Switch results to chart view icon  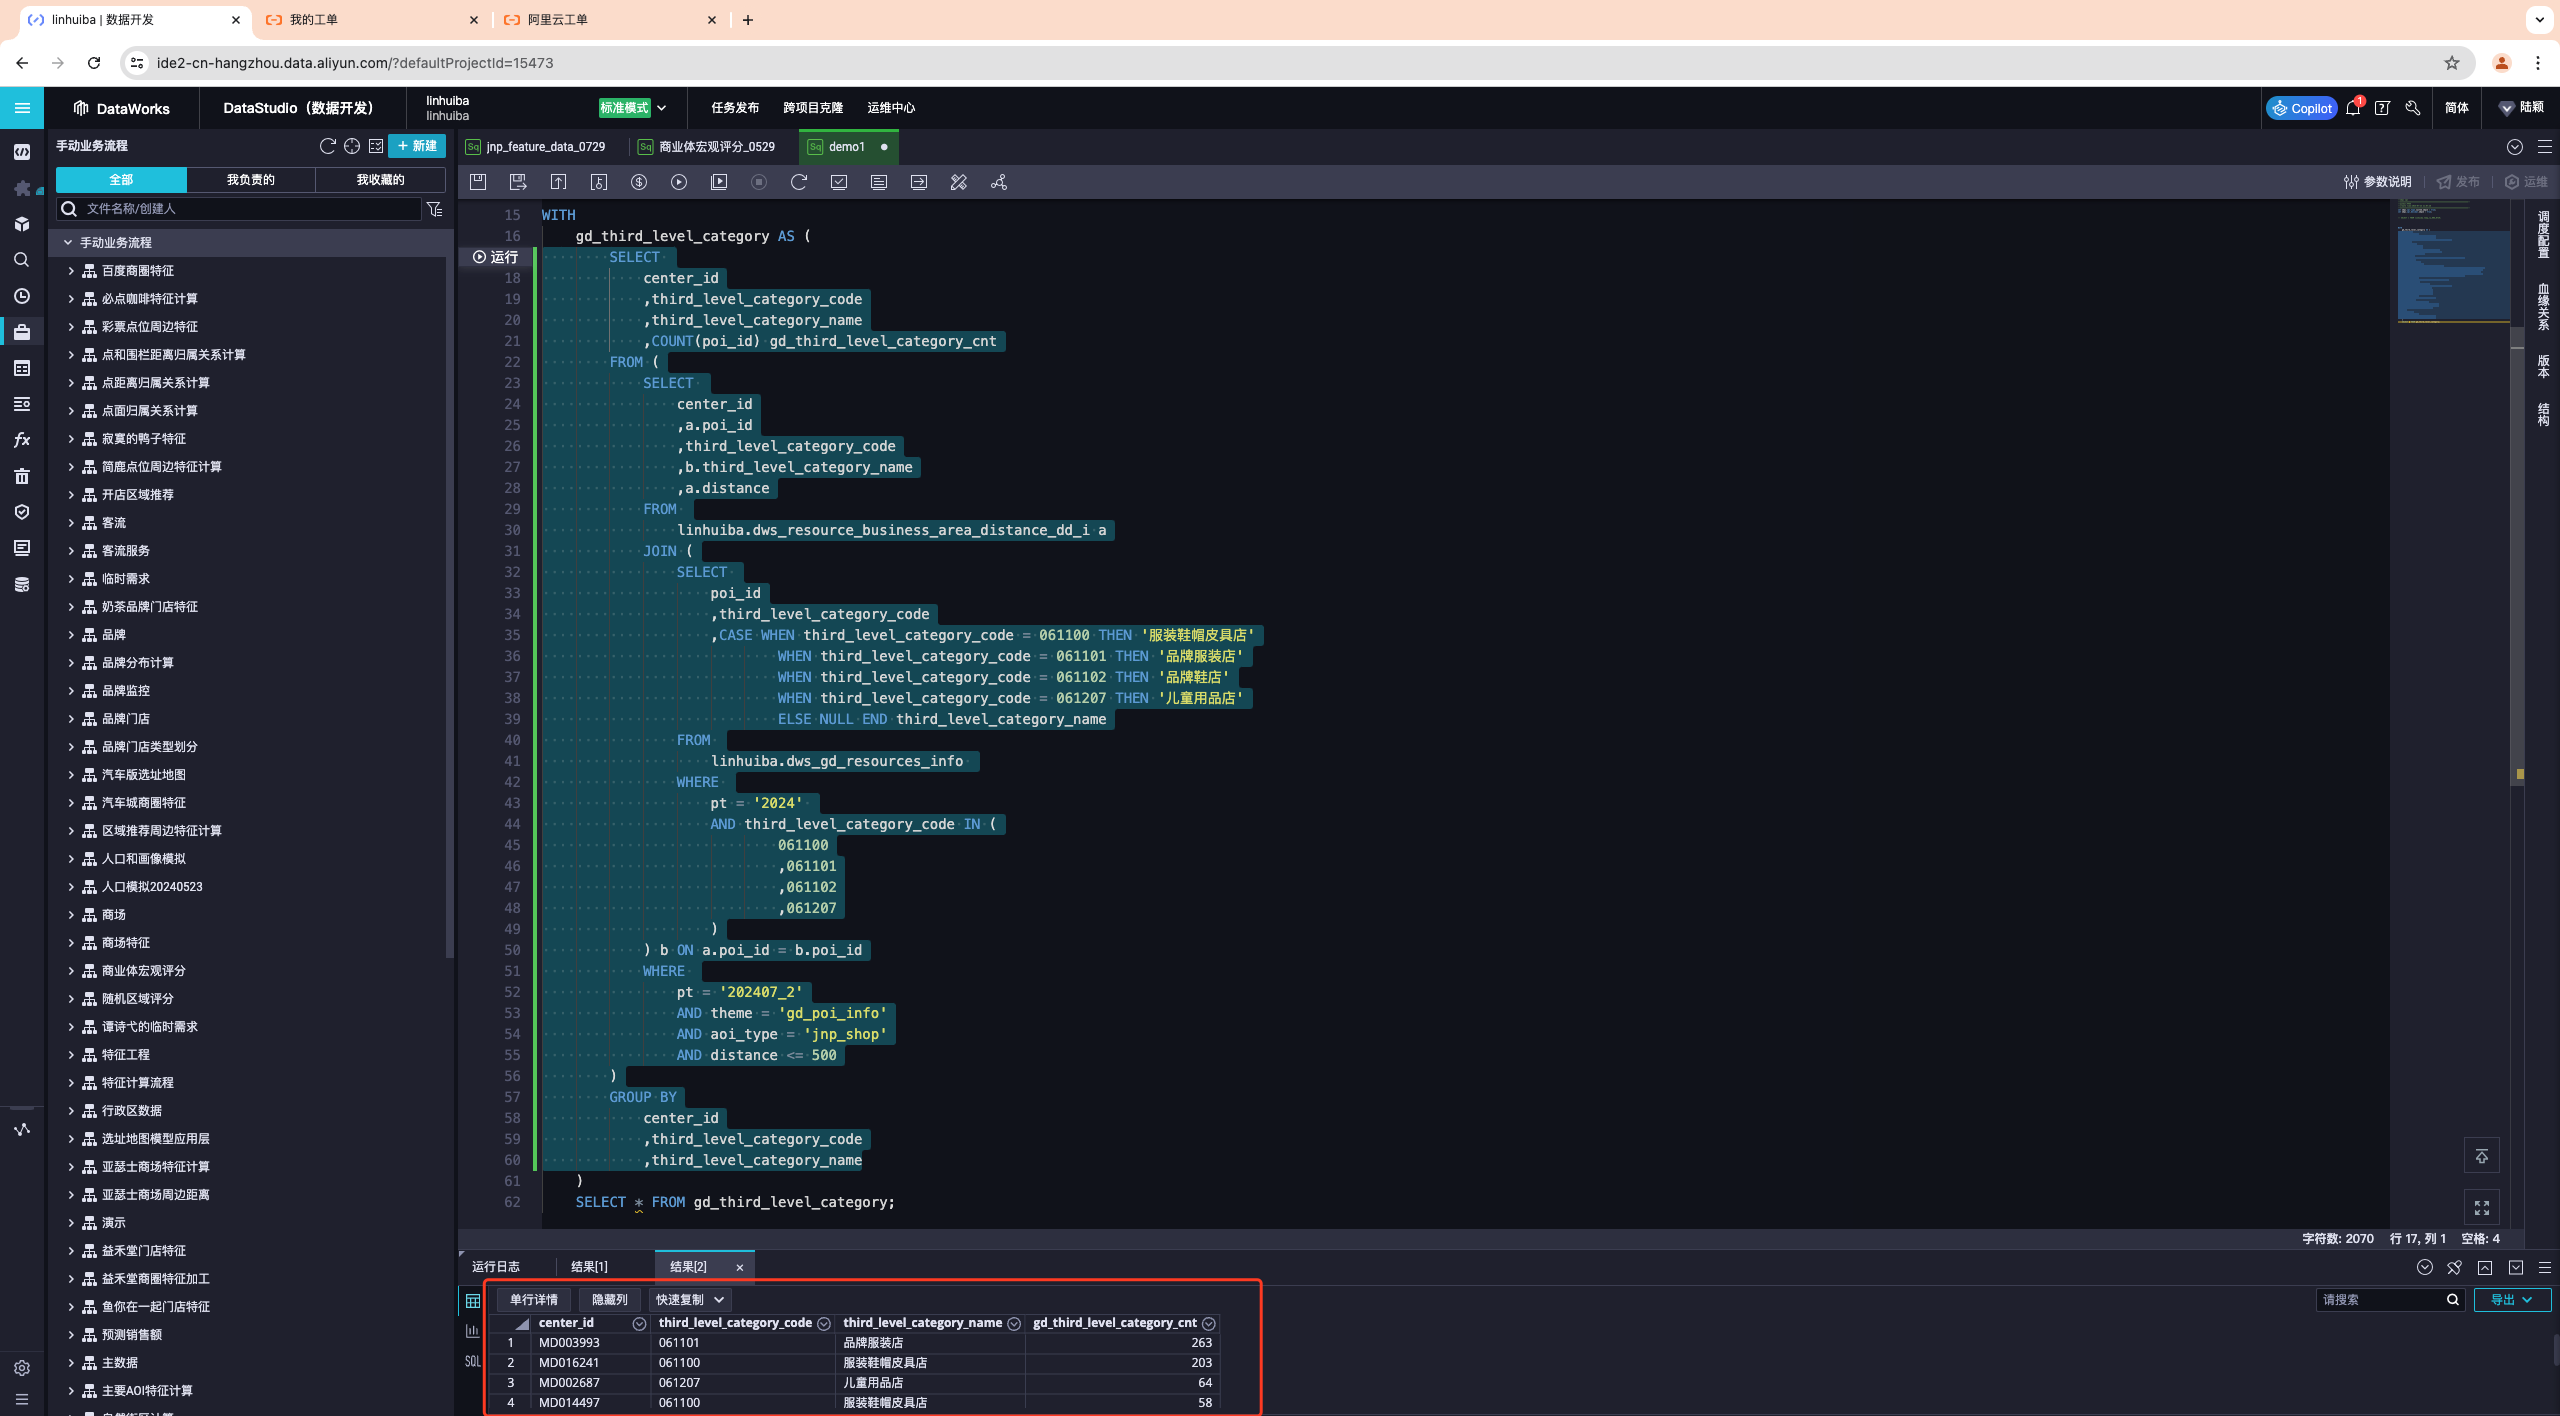(472, 1330)
